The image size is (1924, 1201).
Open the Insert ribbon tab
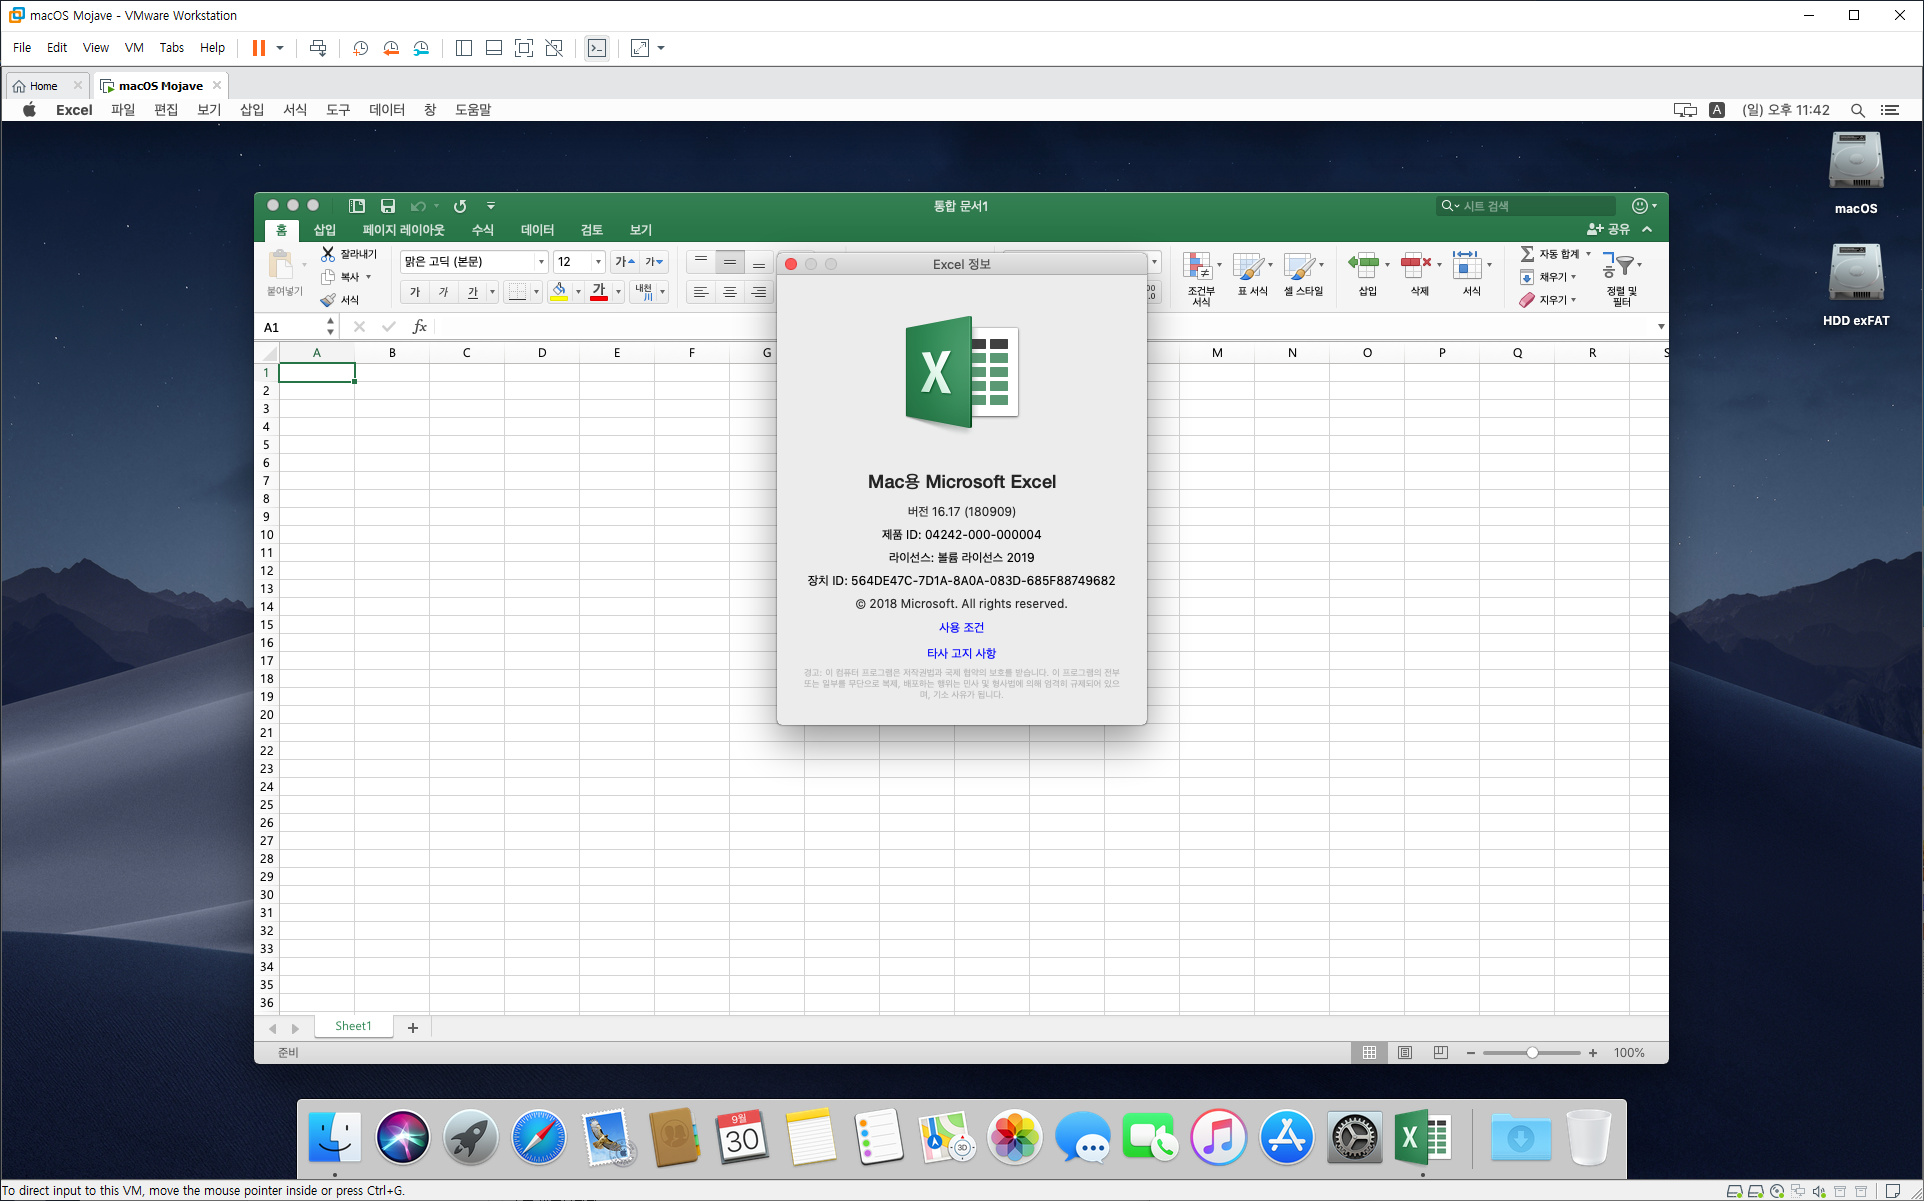pos(325,230)
